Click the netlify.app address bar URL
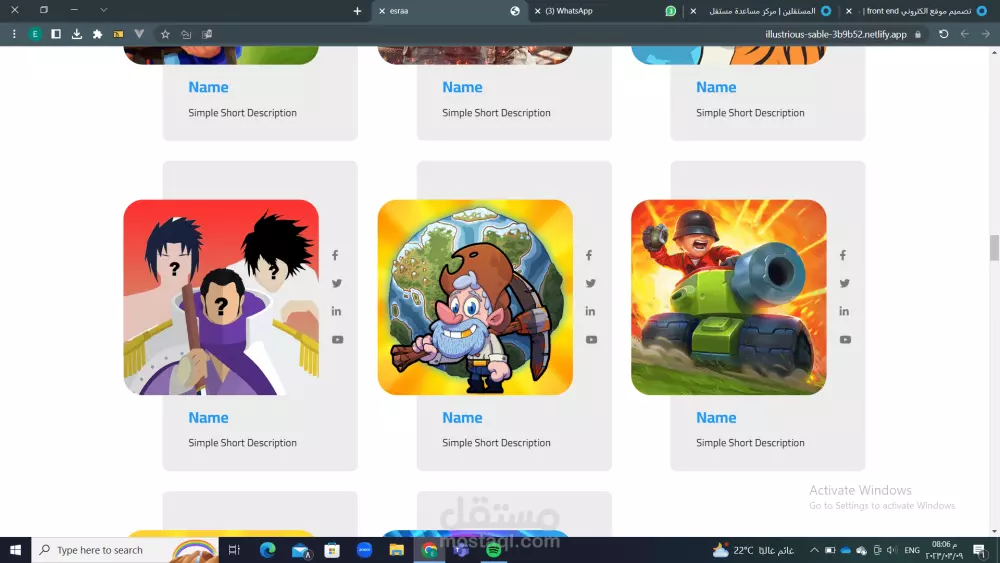 click(x=835, y=34)
